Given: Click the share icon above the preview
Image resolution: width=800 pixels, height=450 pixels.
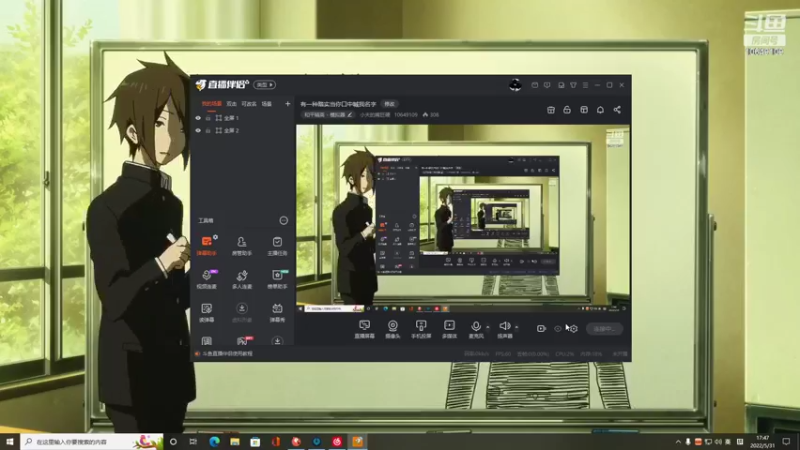Looking at the screenshot, I should (617, 110).
